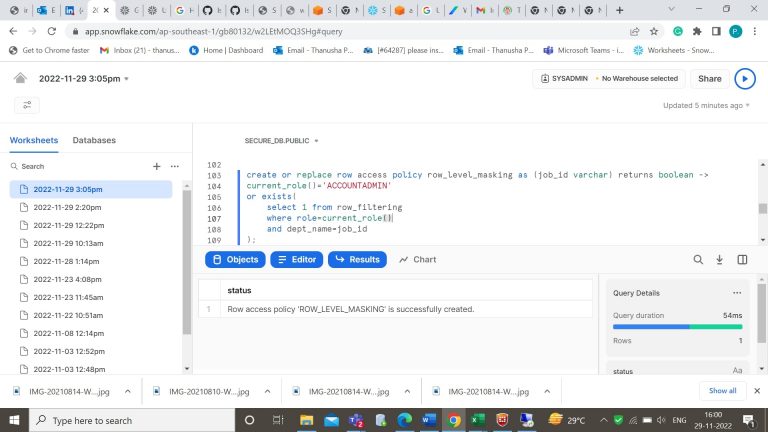Add new worksheet with plus icon
This screenshot has width=768, height=432.
tap(156, 166)
